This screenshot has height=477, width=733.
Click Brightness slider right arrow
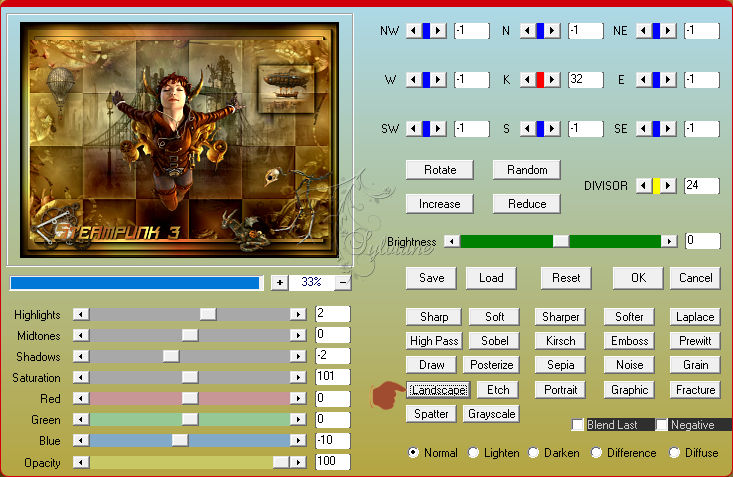point(669,241)
